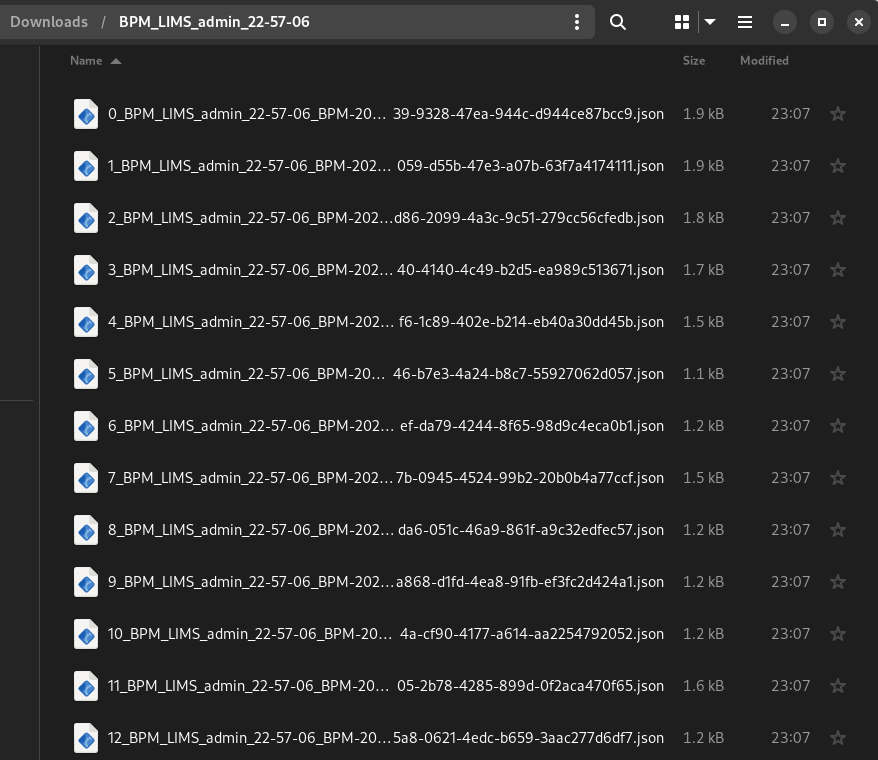Toggle star on 11_BPM_LIMS json file
Image resolution: width=878 pixels, height=760 pixels.
(x=838, y=686)
